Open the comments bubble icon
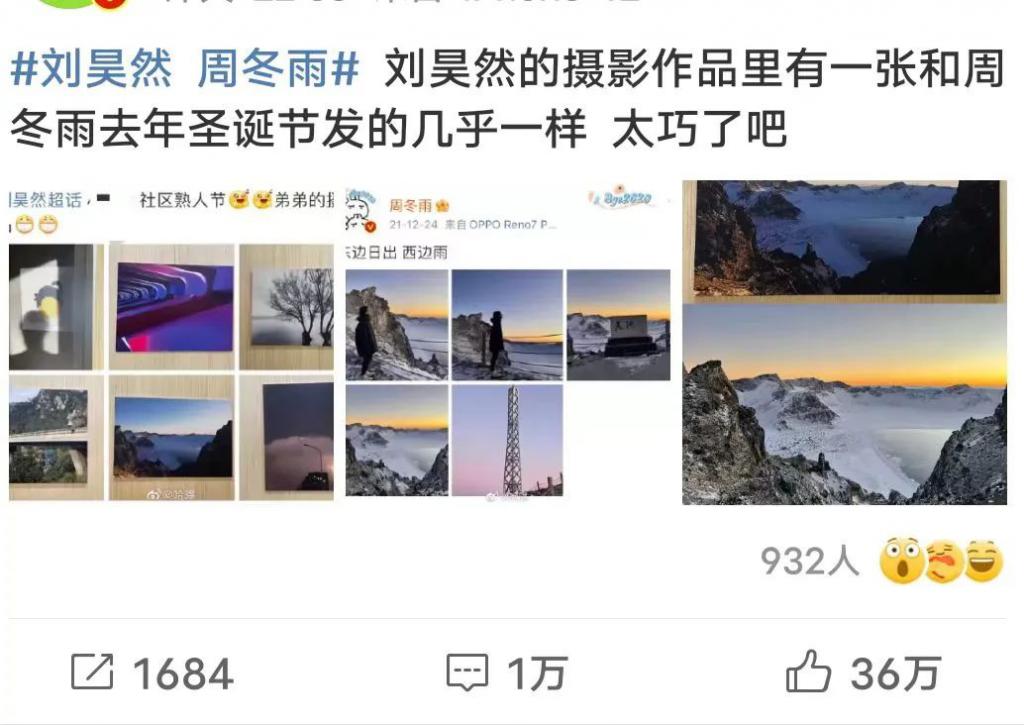1024x725 pixels. coord(467,672)
